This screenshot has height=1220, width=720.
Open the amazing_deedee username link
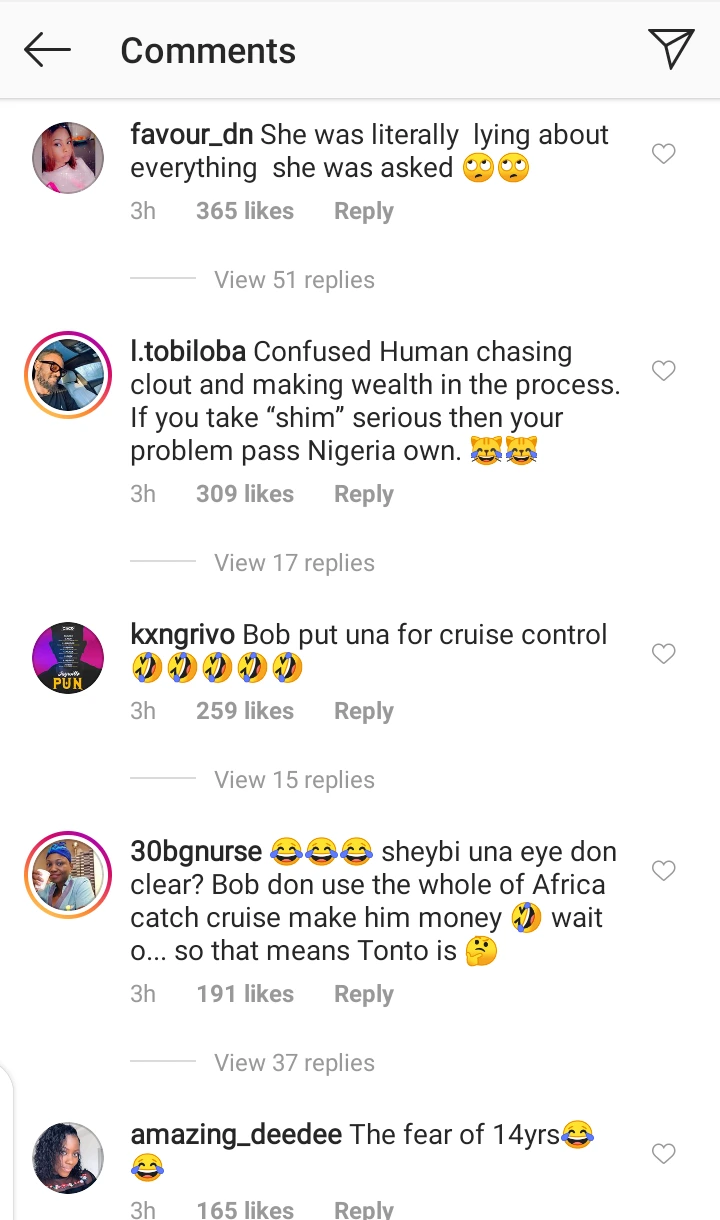click(x=236, y=1135)
